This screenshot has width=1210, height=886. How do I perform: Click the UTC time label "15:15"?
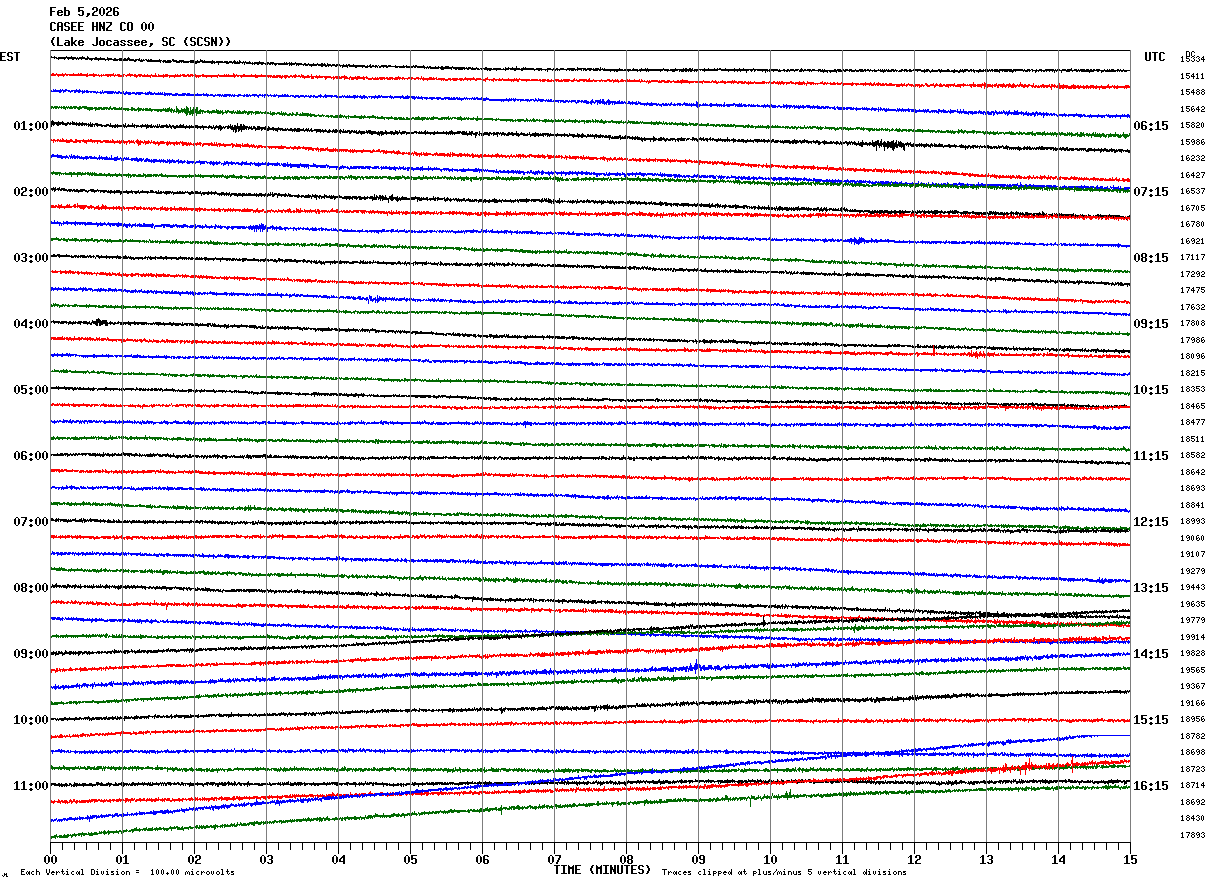pos(1151,720)
